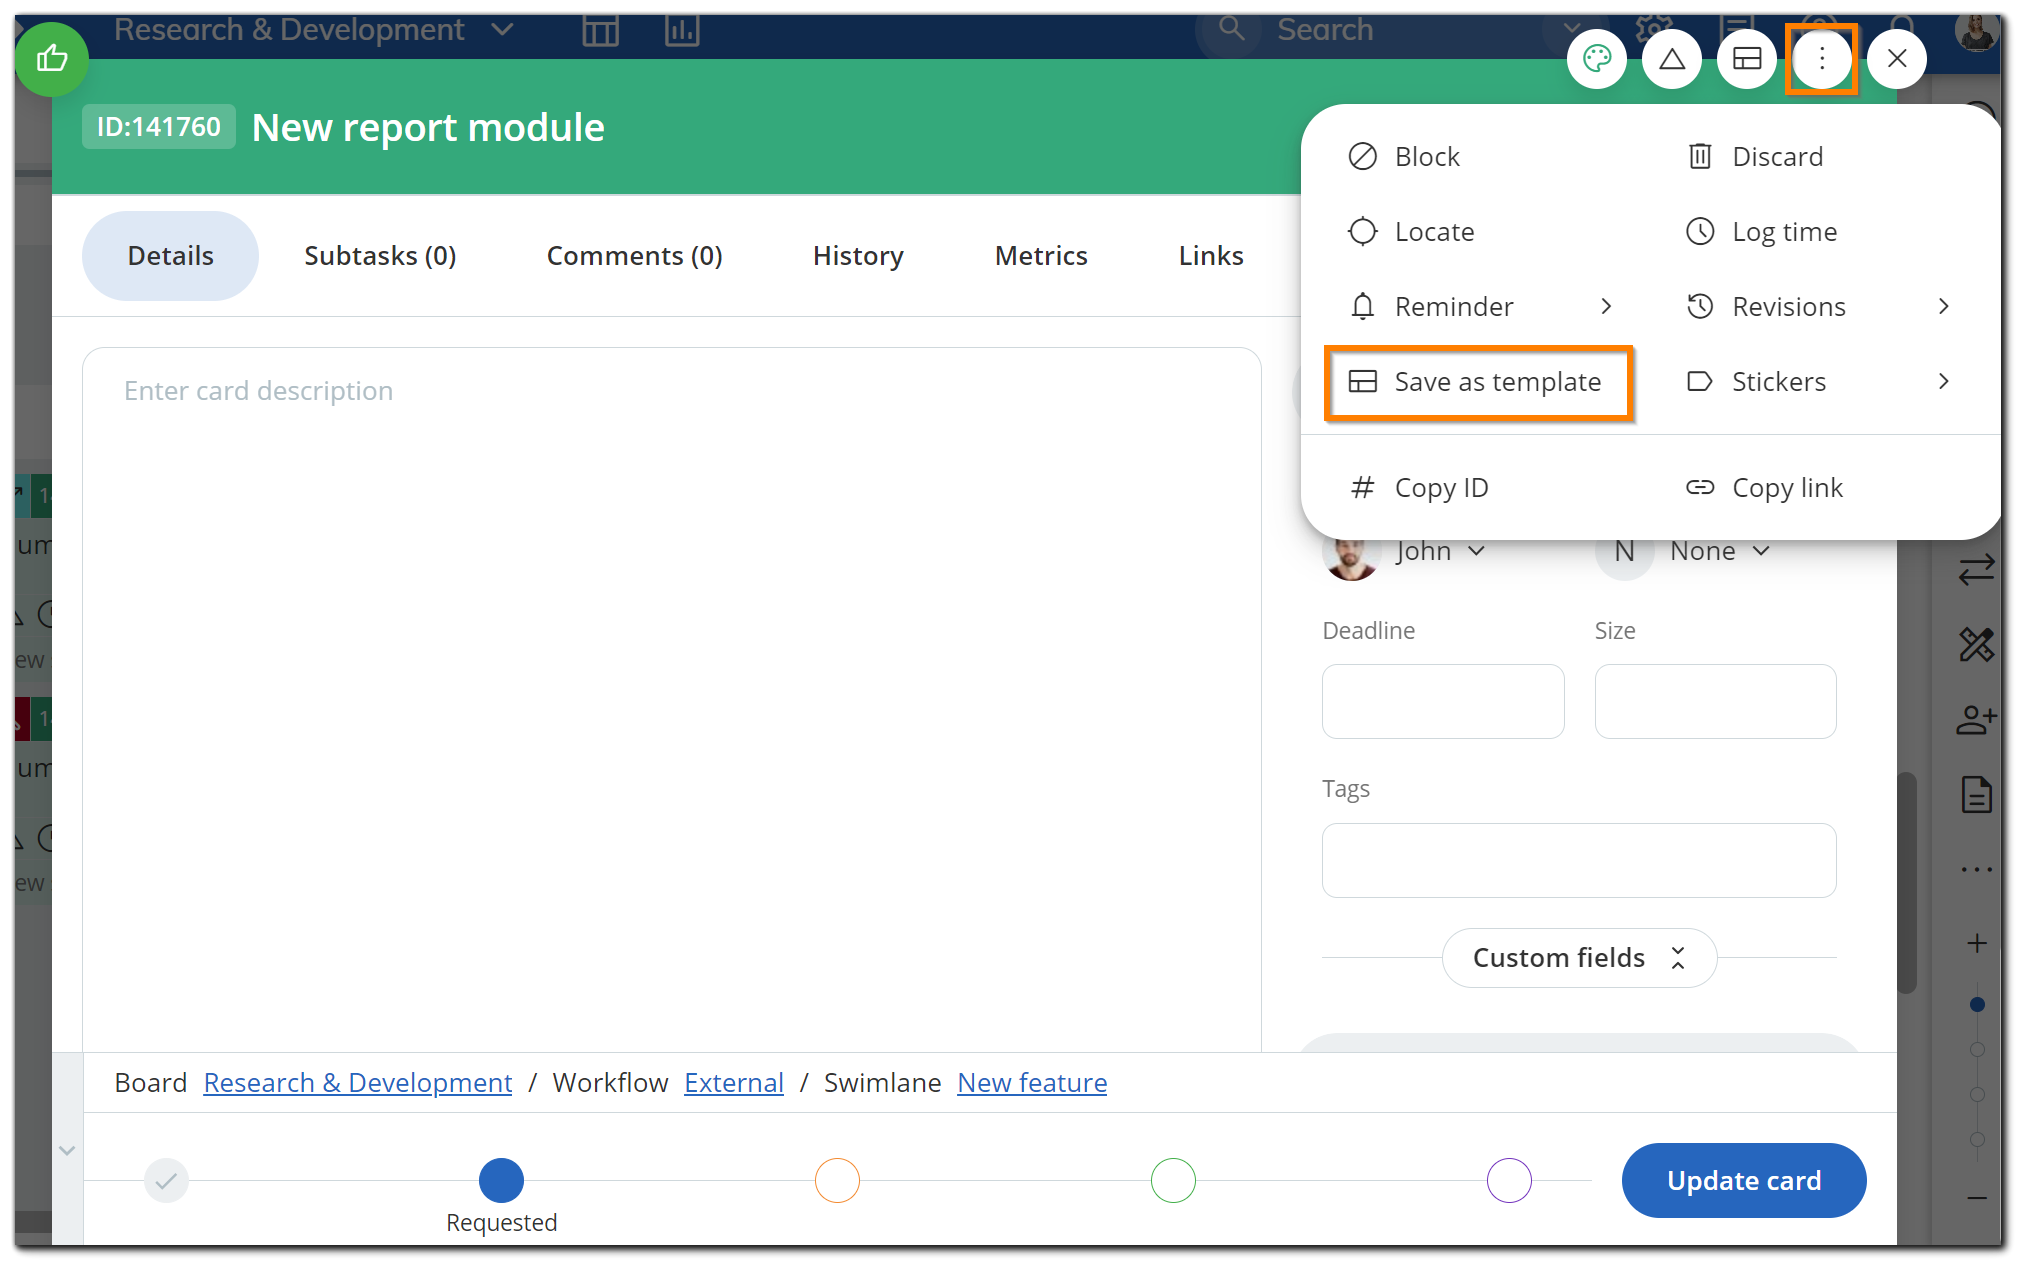Expand the Revisions submenu
This screenshot has height=1272, width=2028.
coord(1820,306)
